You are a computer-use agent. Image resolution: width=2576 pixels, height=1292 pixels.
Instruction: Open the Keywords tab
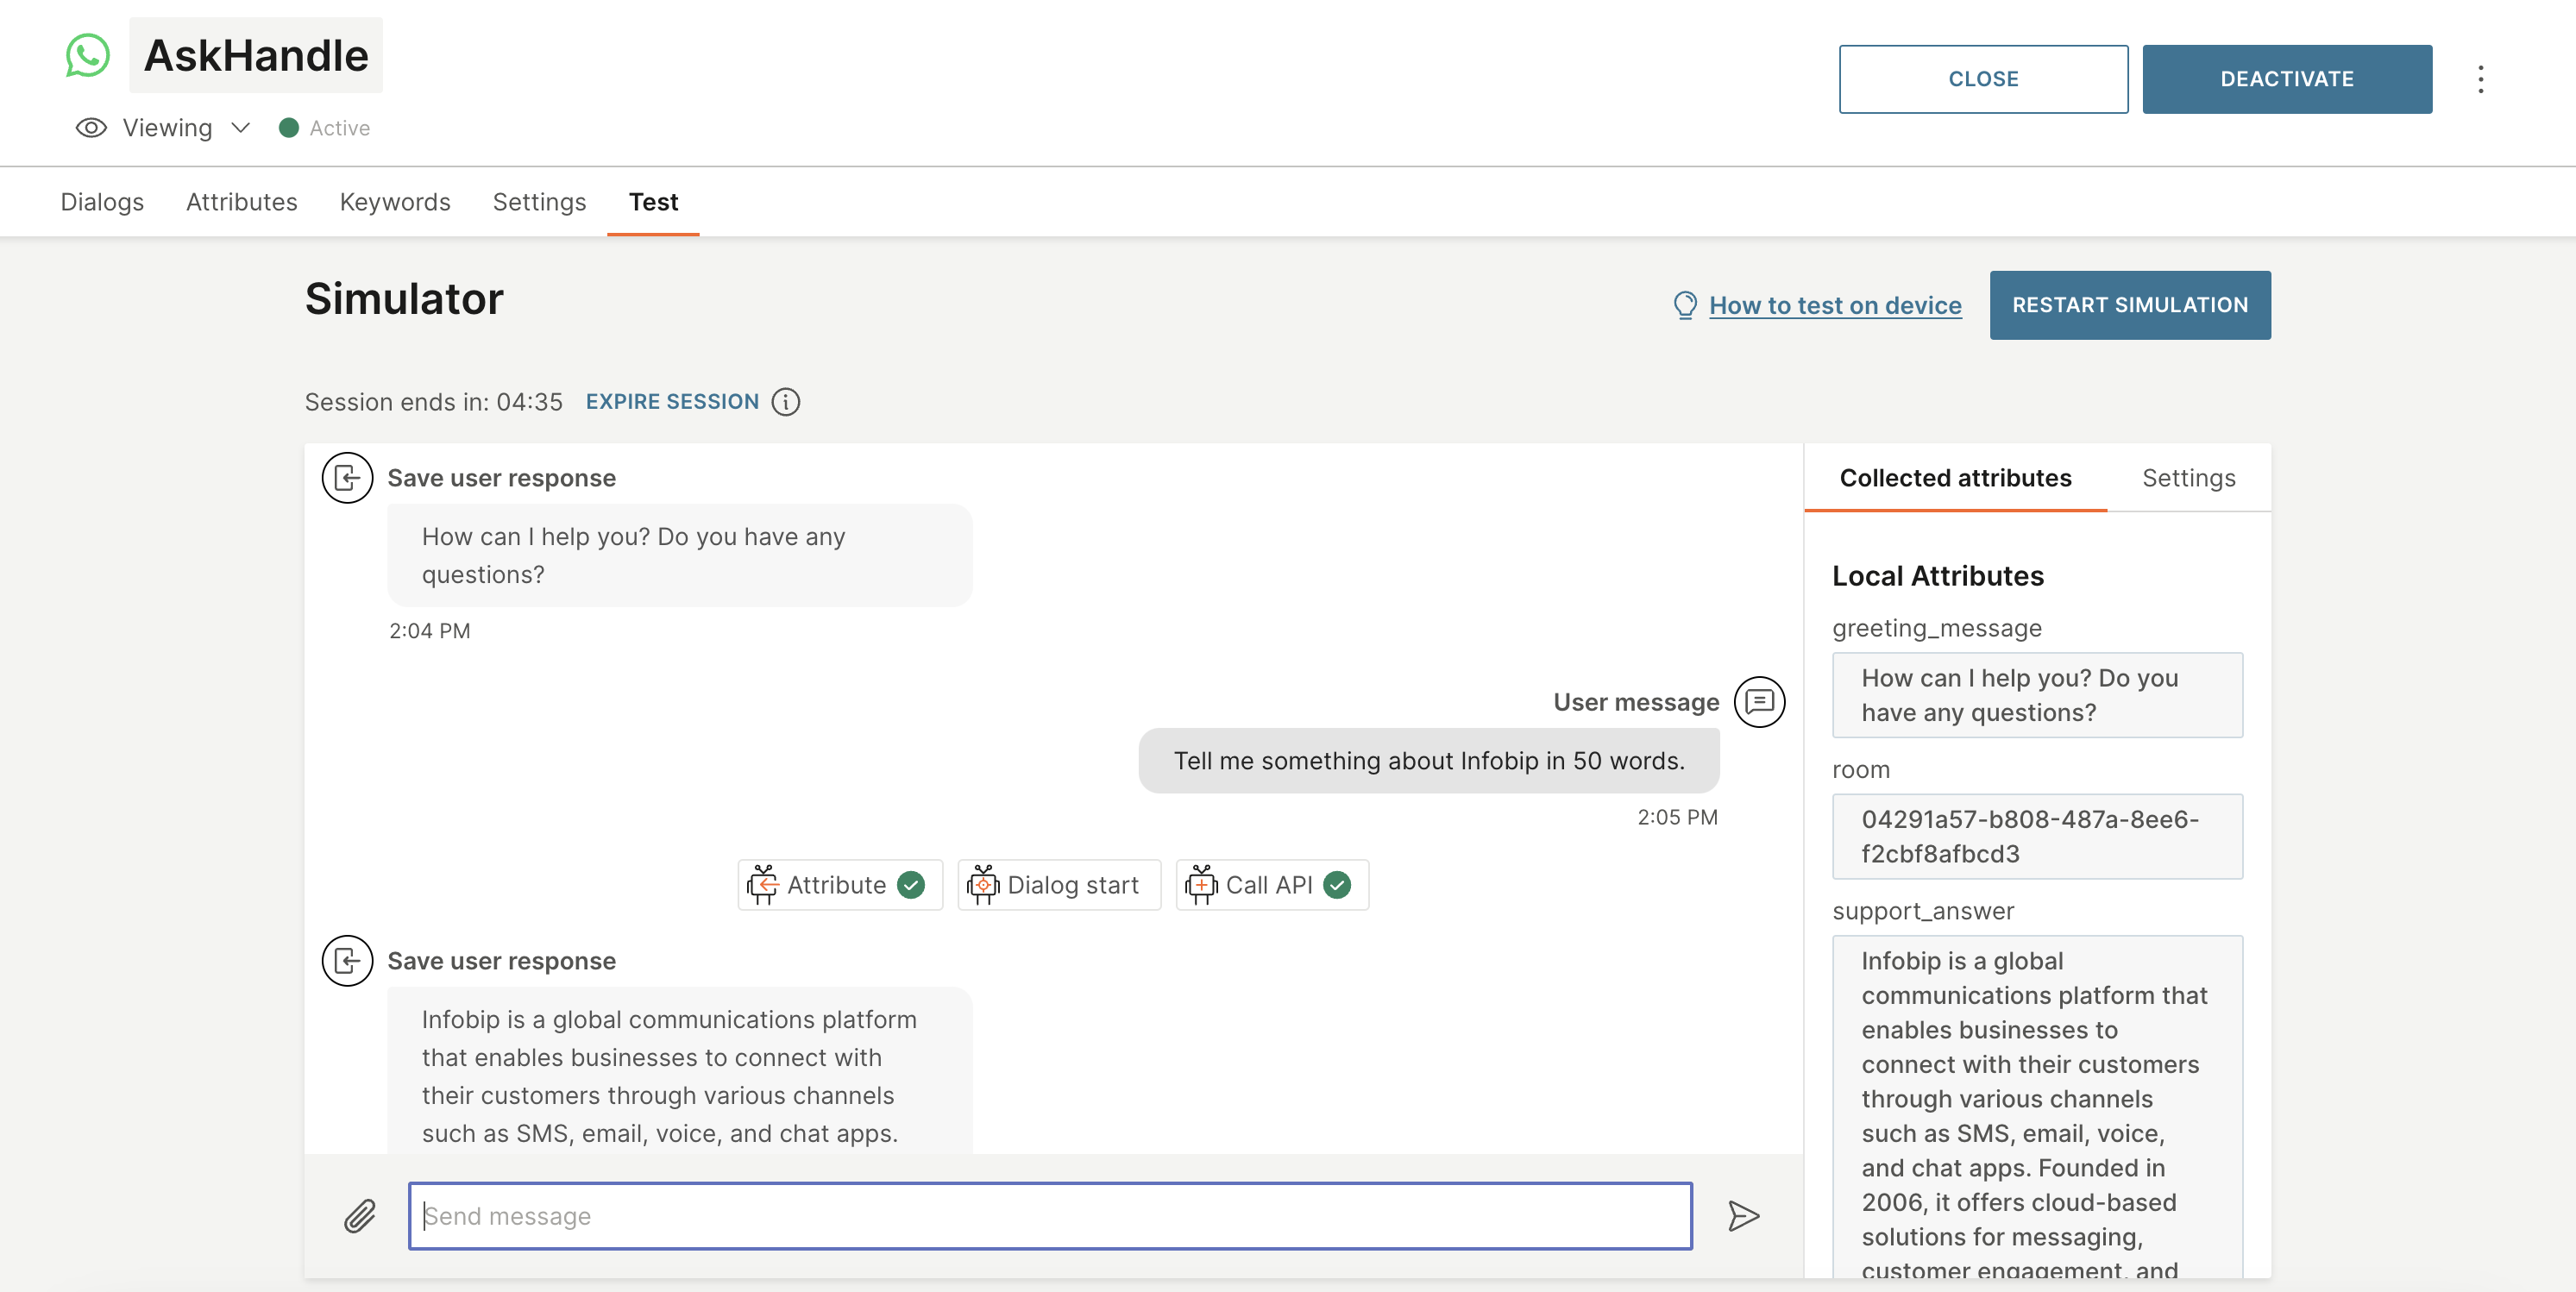(395, 201)
